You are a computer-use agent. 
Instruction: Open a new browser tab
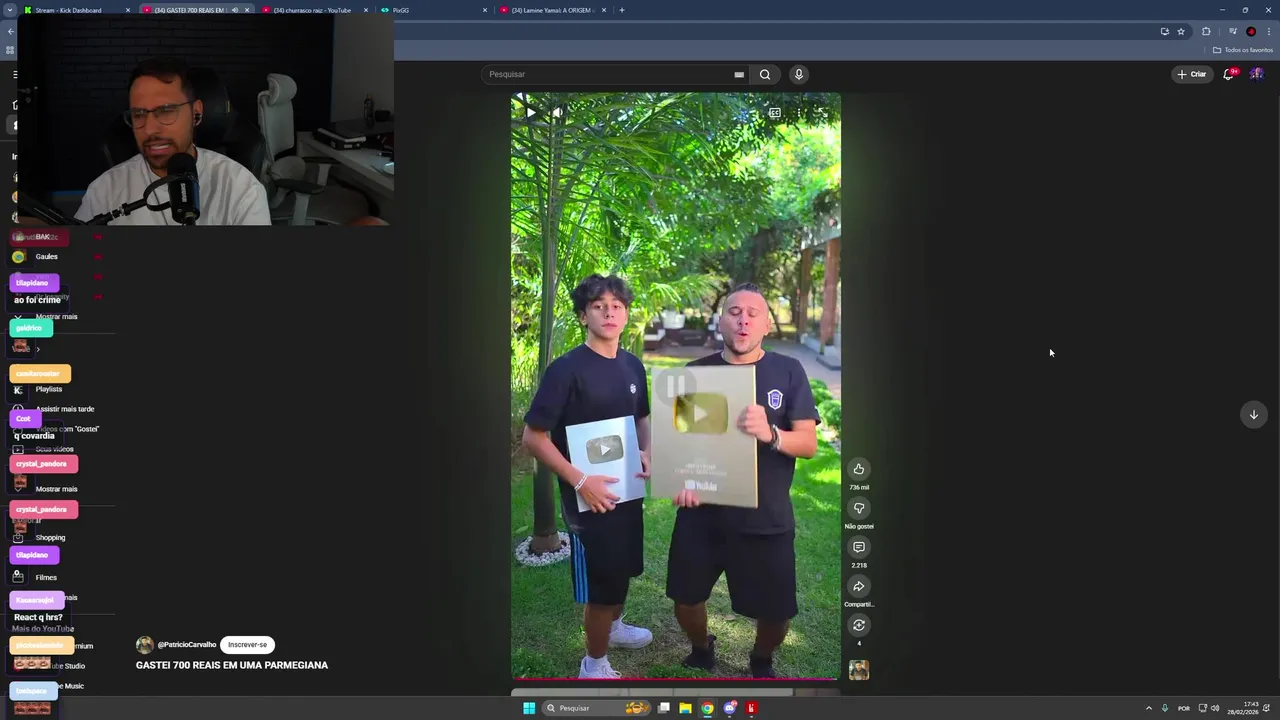click(x=622, y=10)
